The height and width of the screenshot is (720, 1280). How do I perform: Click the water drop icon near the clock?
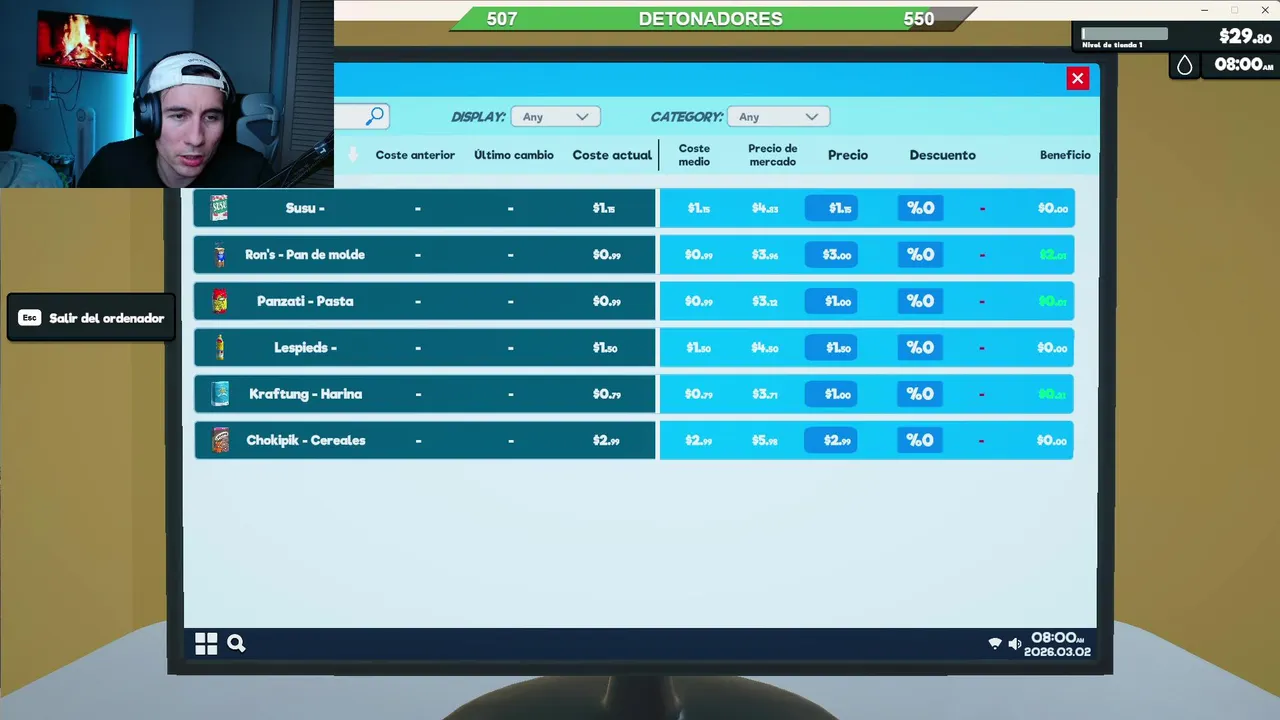click(x=1185, y=65)
